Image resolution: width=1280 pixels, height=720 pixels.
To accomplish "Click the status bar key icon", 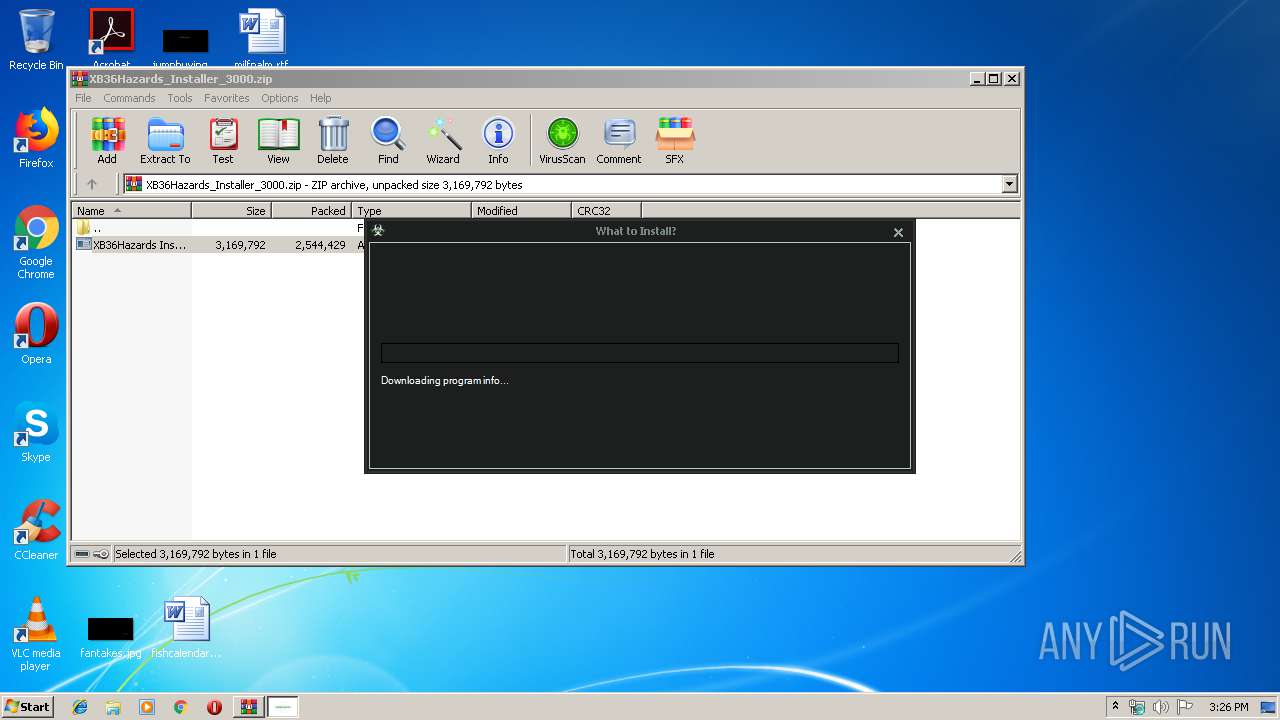I will (x=101, y=554).
